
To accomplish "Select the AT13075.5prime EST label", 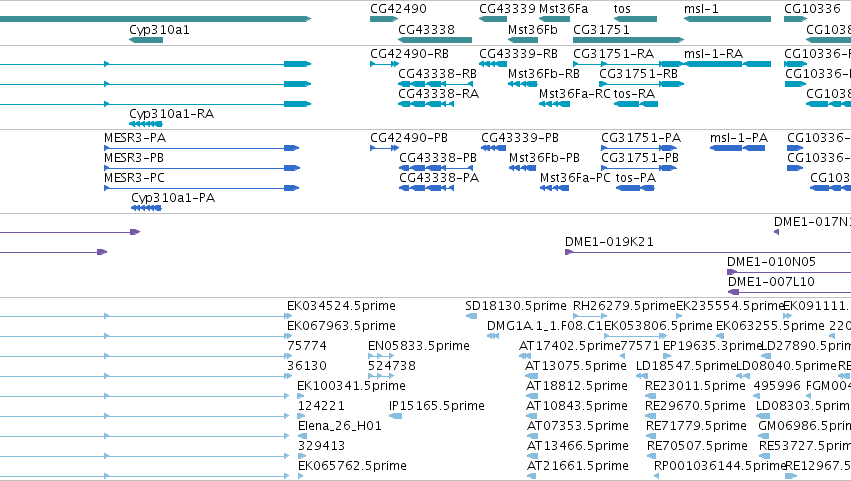I will click(576, 366).
